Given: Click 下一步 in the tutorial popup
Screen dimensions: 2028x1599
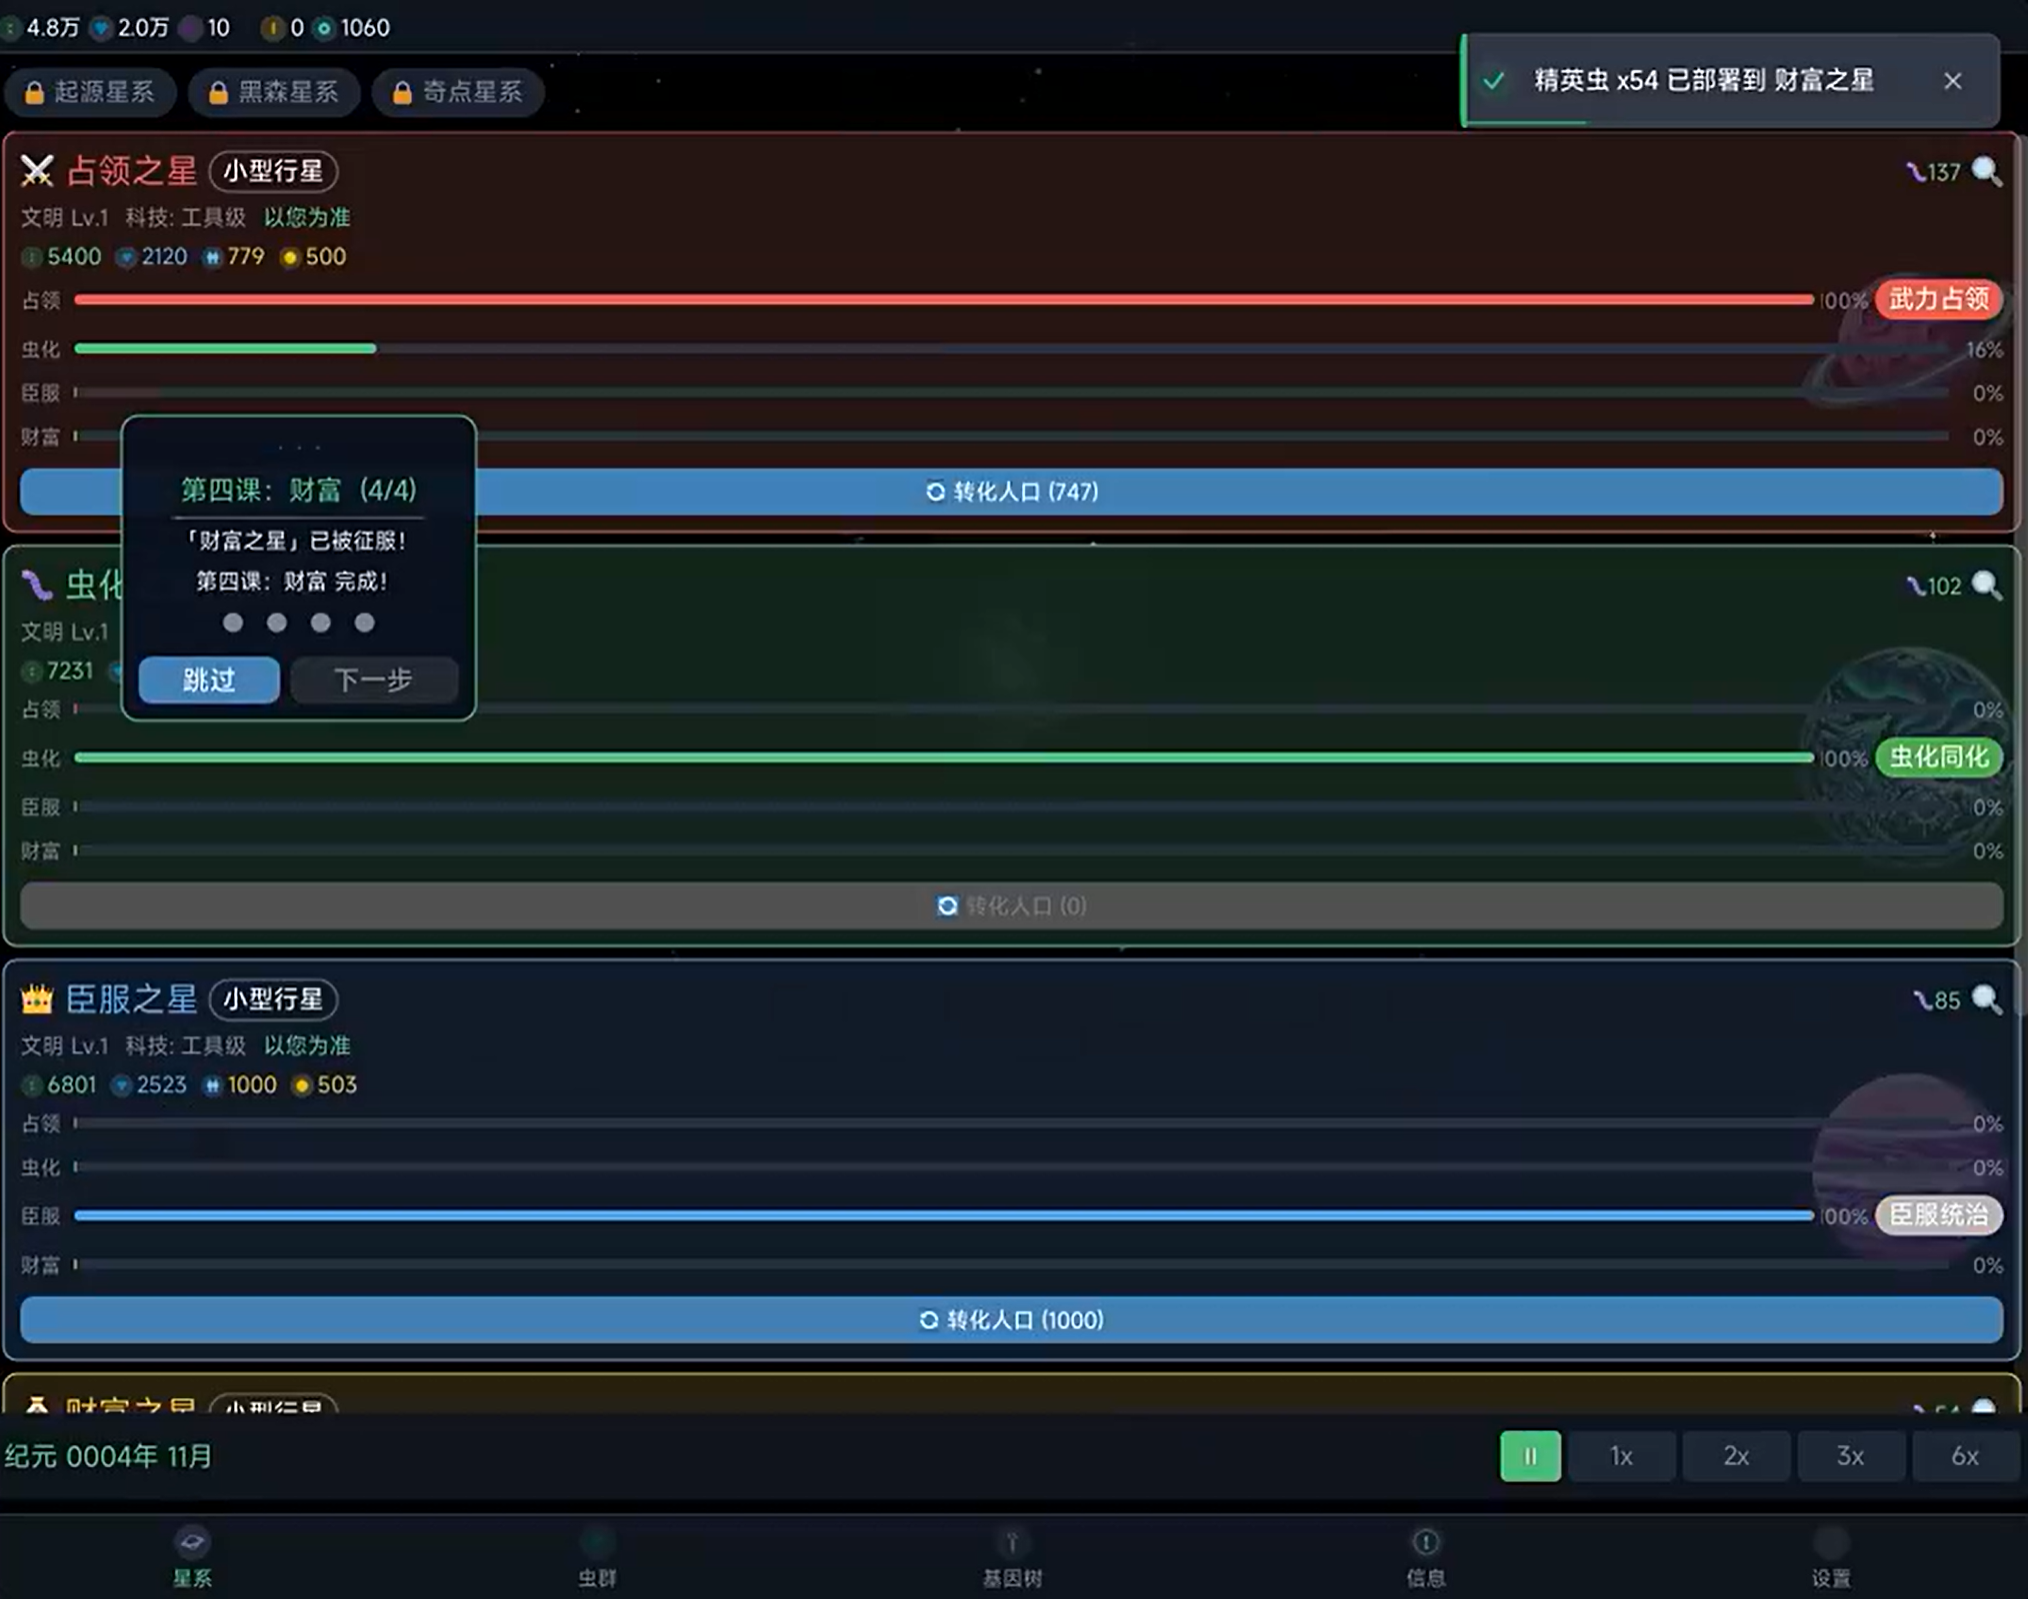Looking at the screenshot, I should 374,680.
